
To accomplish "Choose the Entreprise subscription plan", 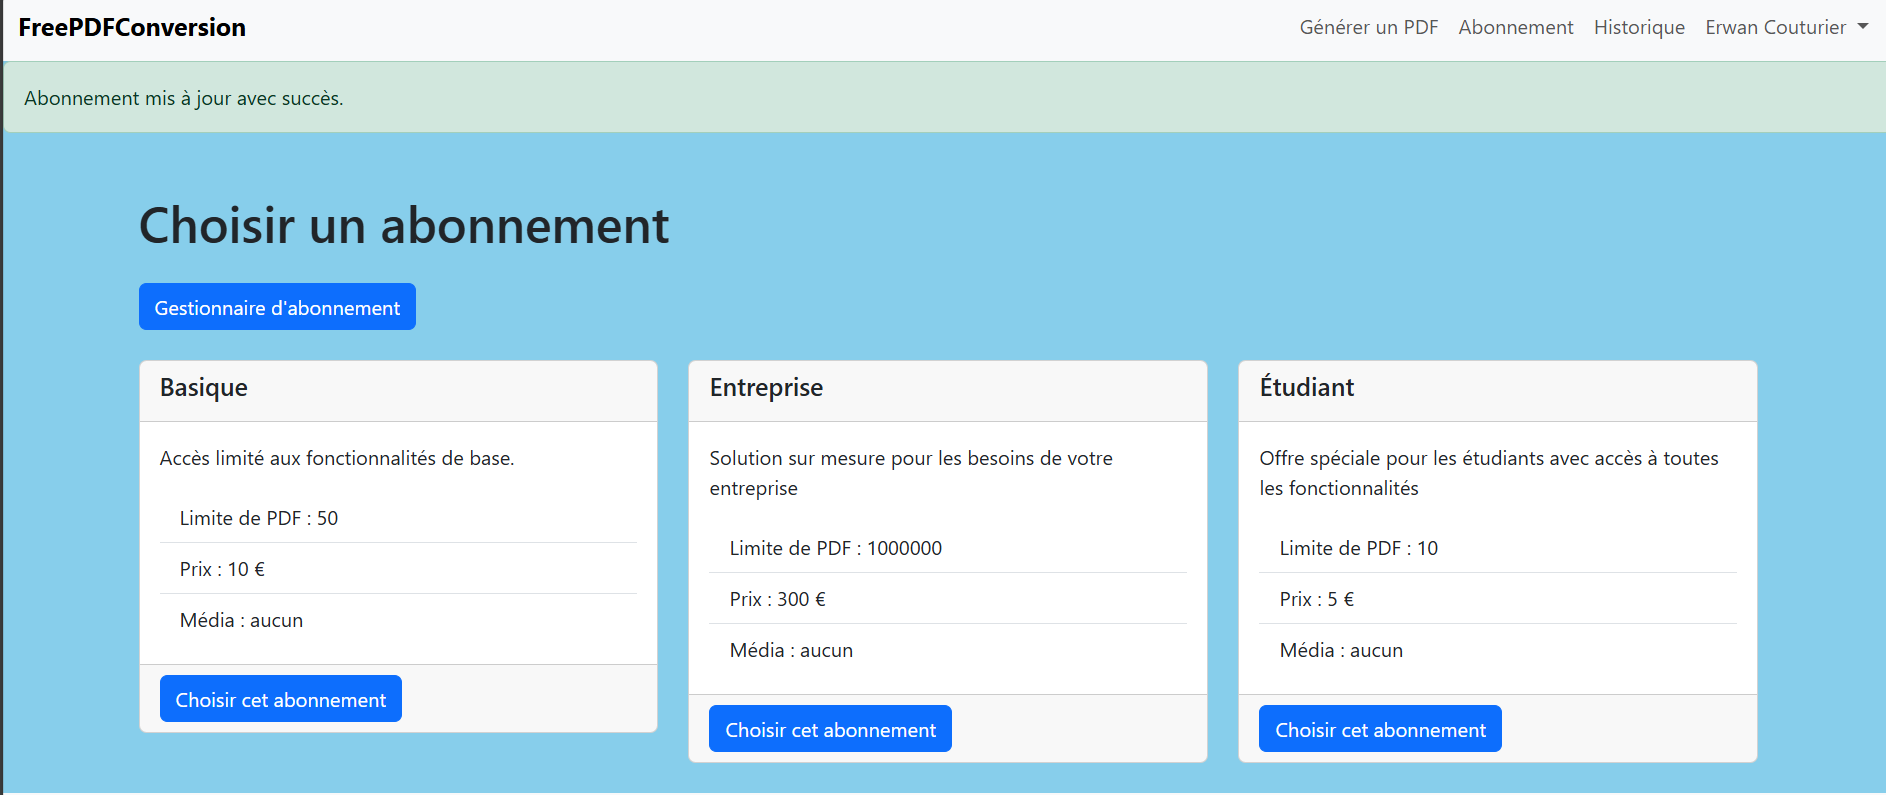I will click(830, 729).
